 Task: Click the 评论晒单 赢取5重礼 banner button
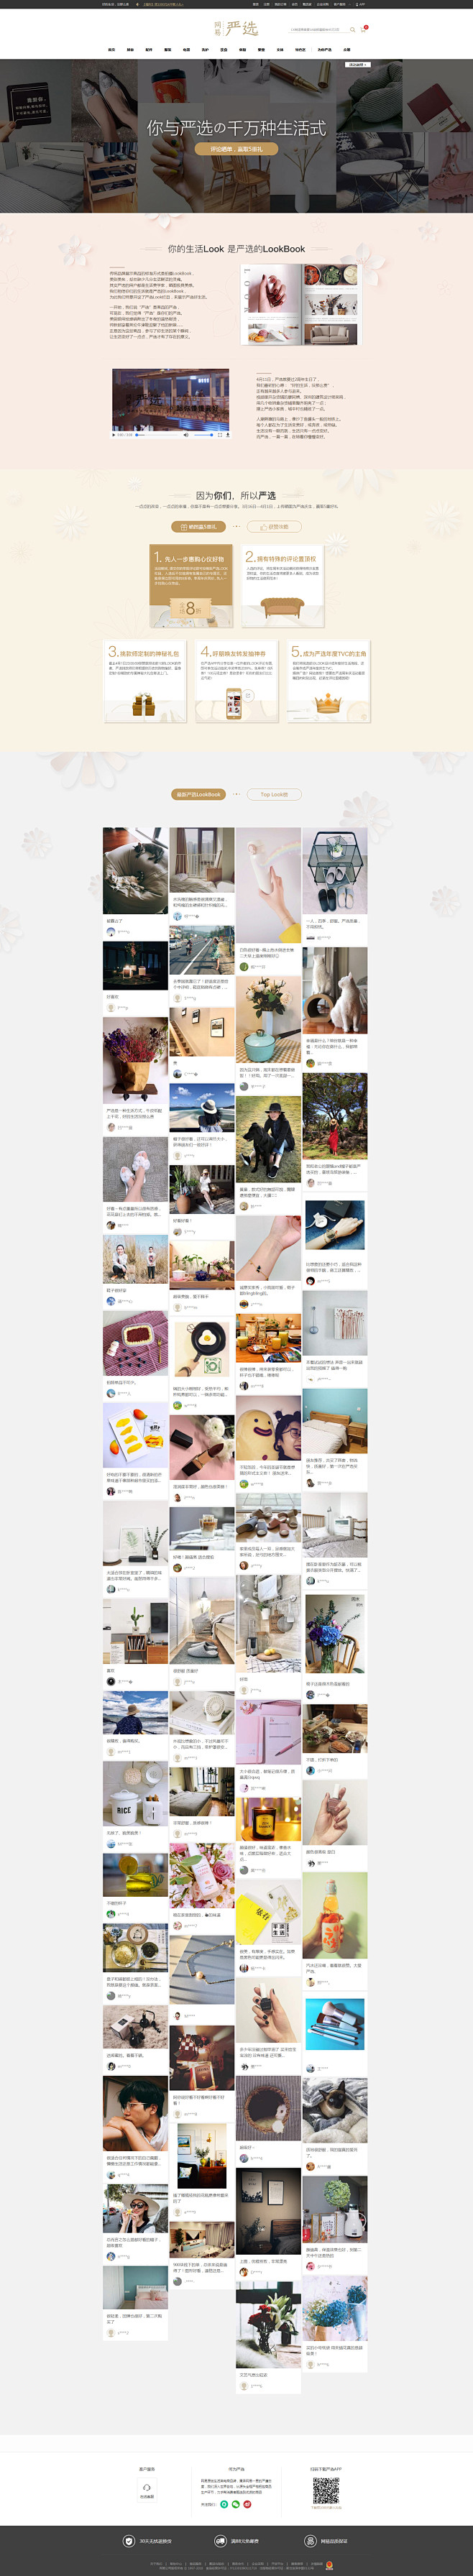pos(236,149)
